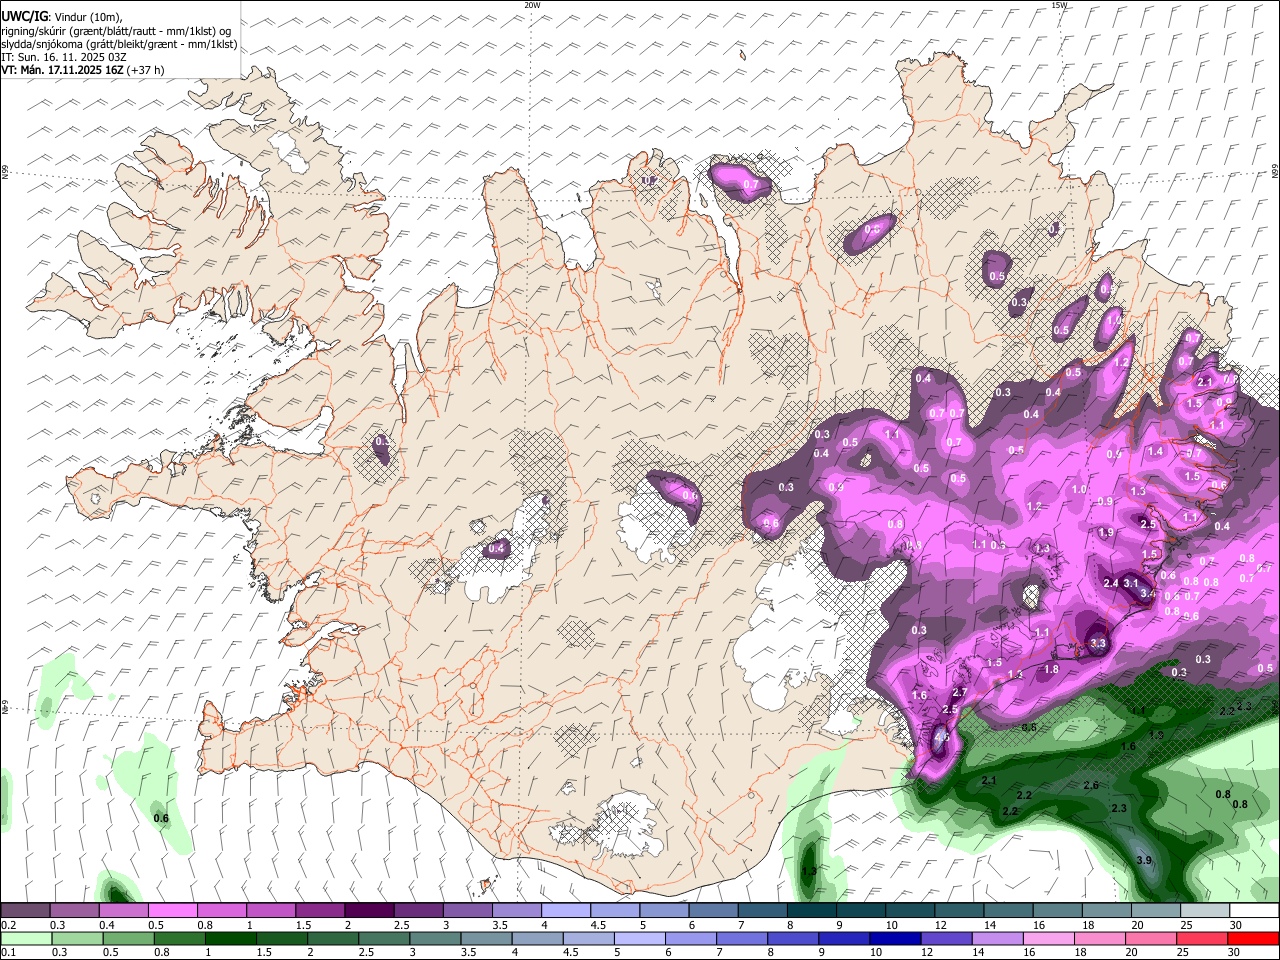Select the 3.5 label on the rain scale
The height and width of the screenshot is (960, 1280).
(x=469, y=953)
